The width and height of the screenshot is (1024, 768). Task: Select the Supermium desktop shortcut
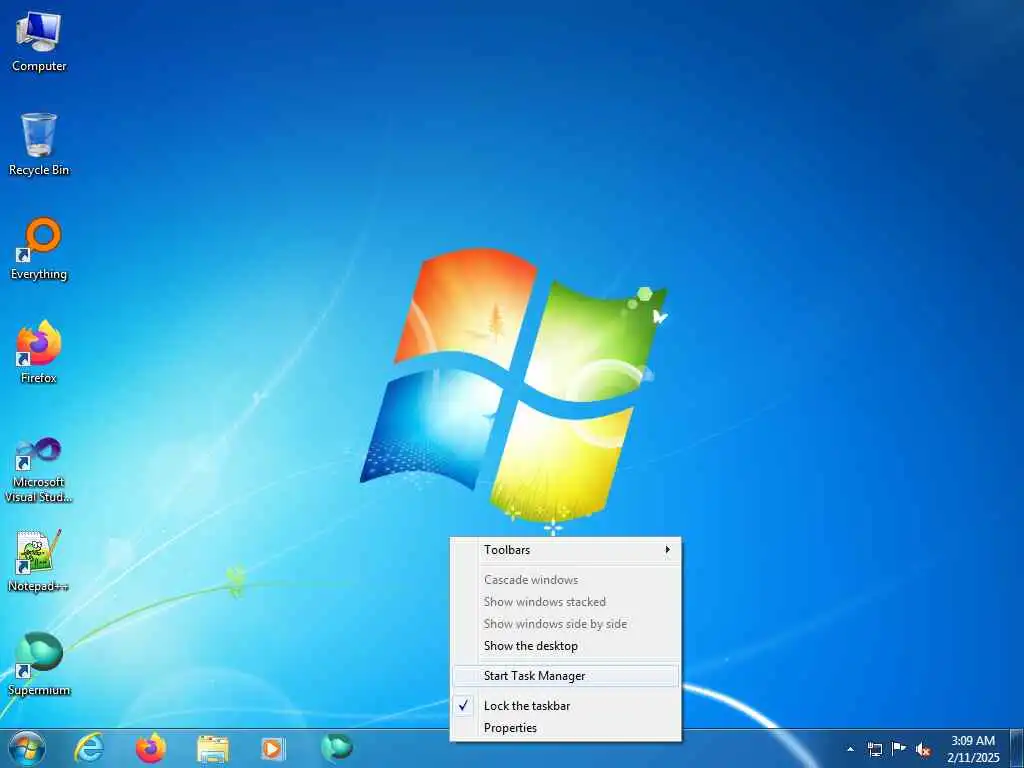[x=39, y=664]
